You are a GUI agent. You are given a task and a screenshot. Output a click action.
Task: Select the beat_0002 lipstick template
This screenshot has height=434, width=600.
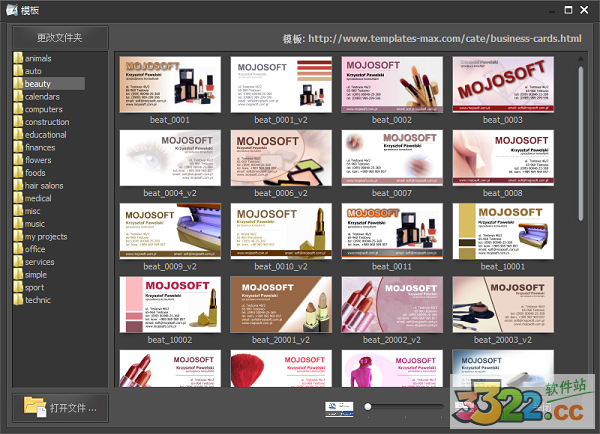(392, 85)
